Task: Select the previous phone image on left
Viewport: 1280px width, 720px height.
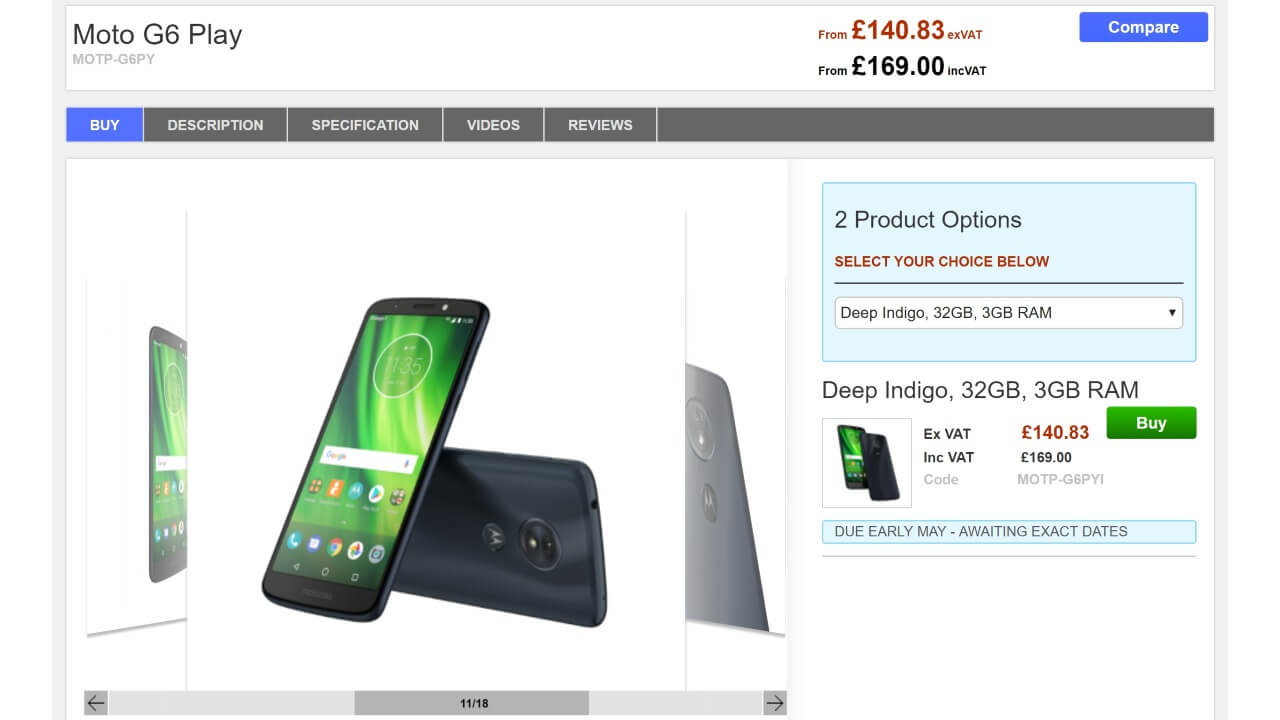Action: point(137,455)
